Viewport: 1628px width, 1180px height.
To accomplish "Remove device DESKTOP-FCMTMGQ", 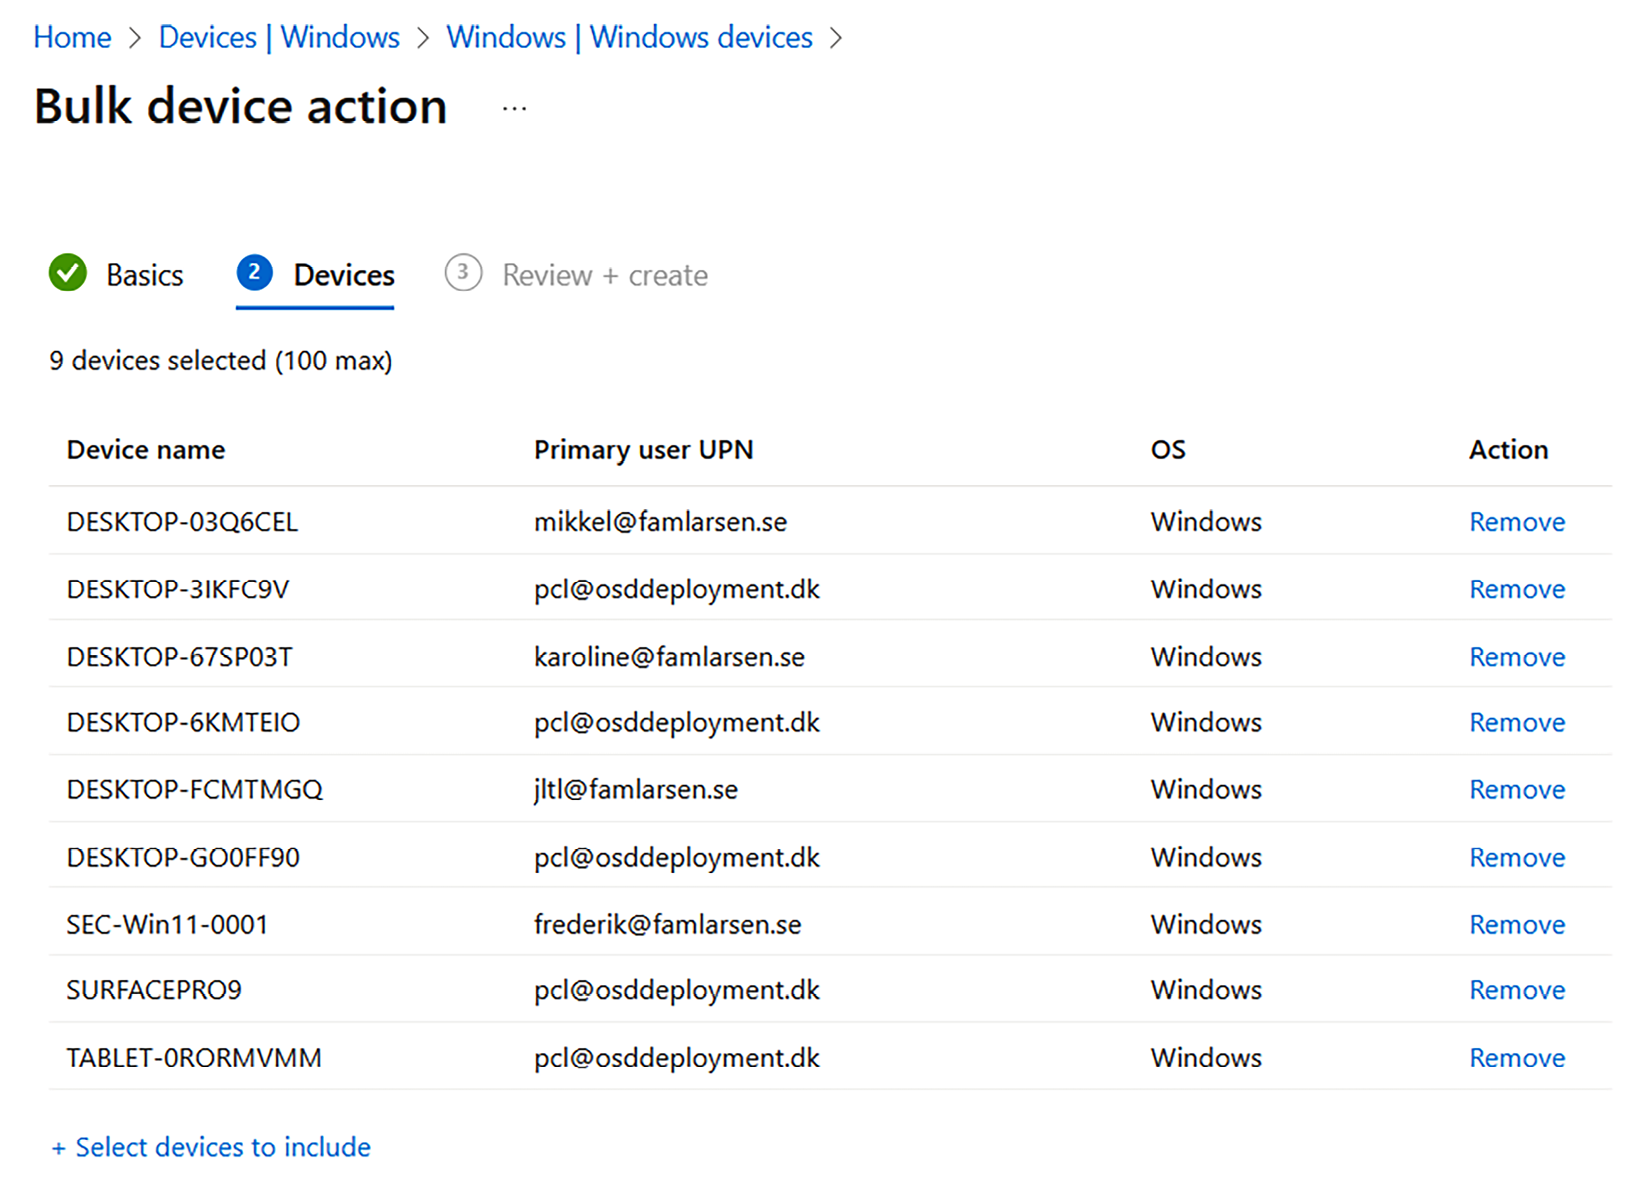I will (x=1516, y=789).
